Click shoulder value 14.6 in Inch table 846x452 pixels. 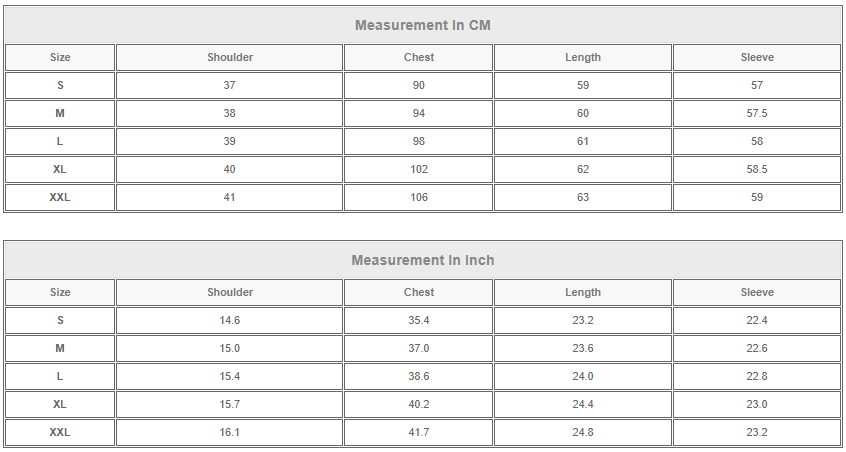230,320
